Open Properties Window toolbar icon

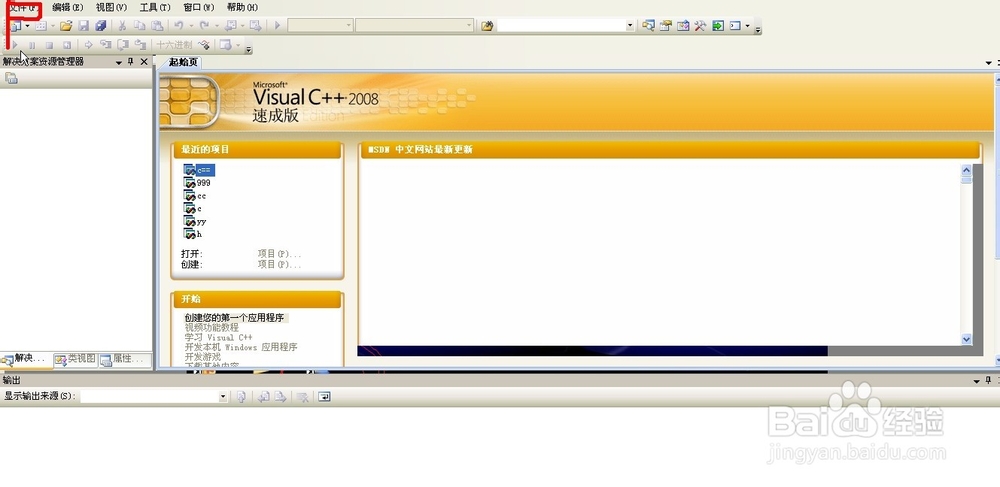pos(666,26)
